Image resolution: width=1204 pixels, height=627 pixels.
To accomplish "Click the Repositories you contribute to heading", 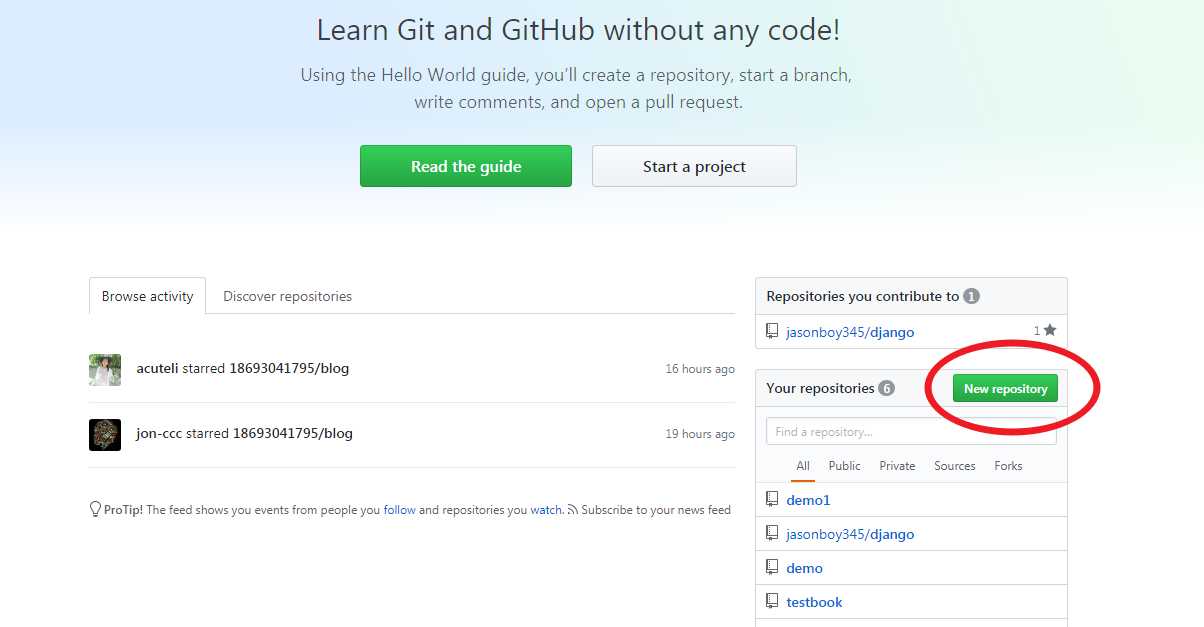I will [x=862, y=296].
